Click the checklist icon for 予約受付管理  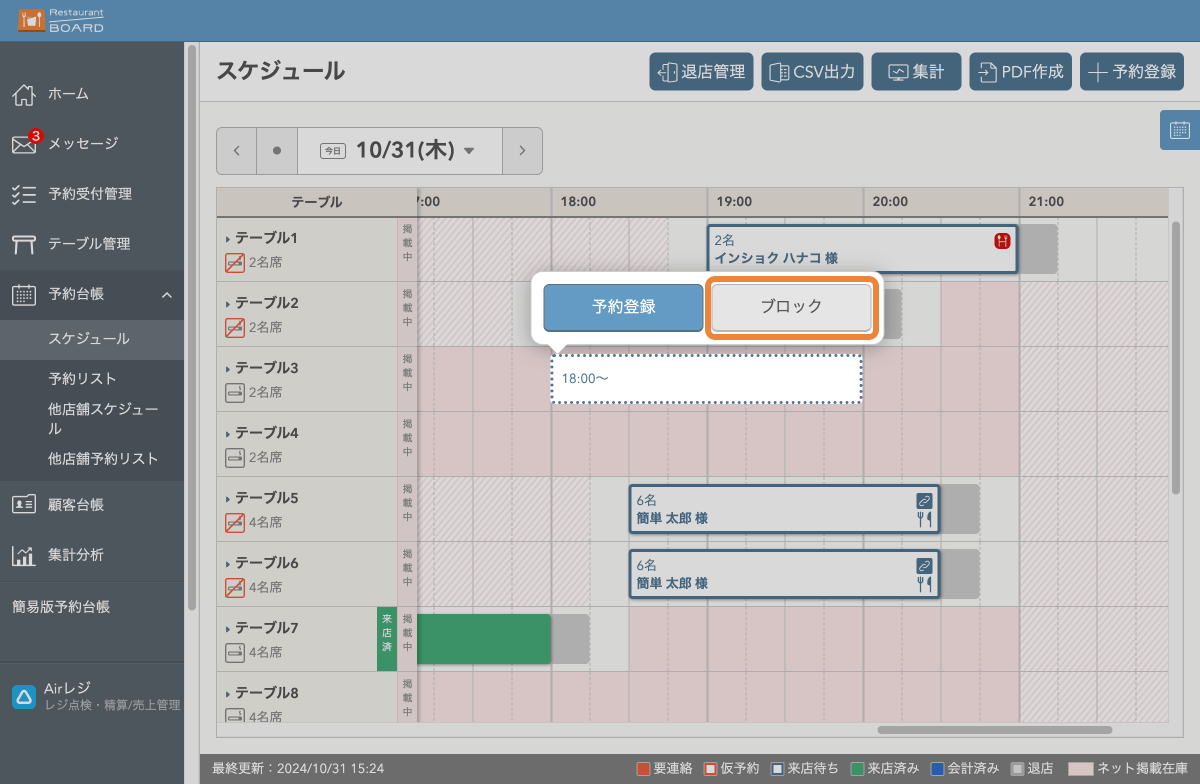pyautogui.click(x=24, y=194)
